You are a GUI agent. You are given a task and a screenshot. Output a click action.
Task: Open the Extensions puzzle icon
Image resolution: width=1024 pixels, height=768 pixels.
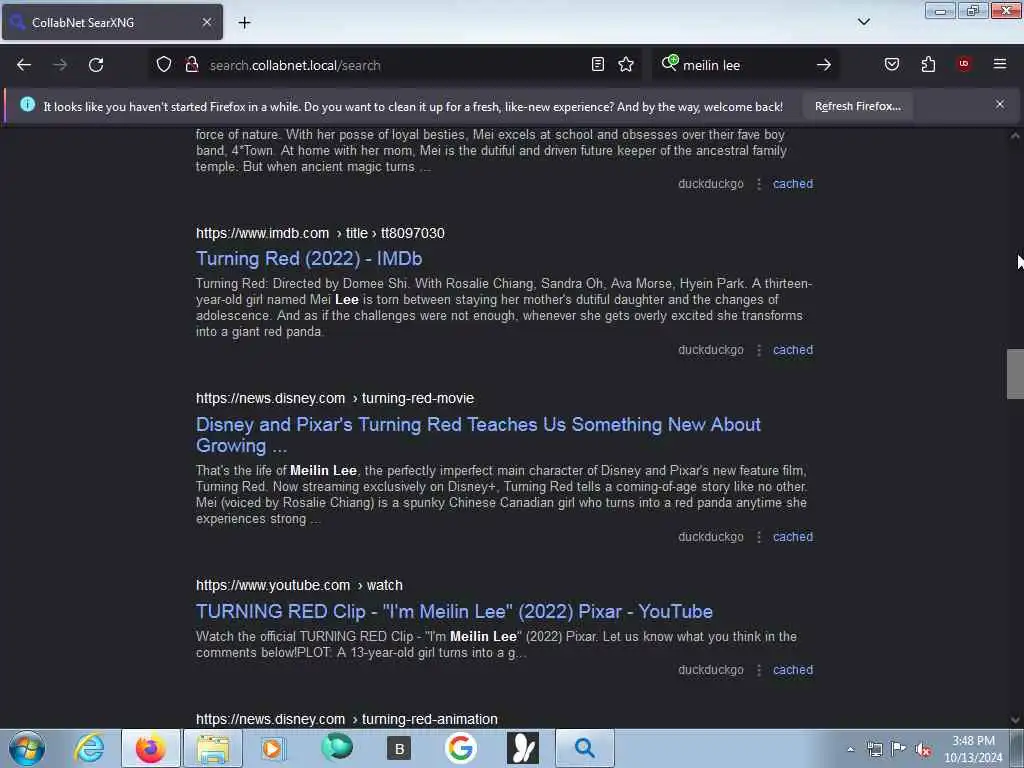click(x=928, y=64)
